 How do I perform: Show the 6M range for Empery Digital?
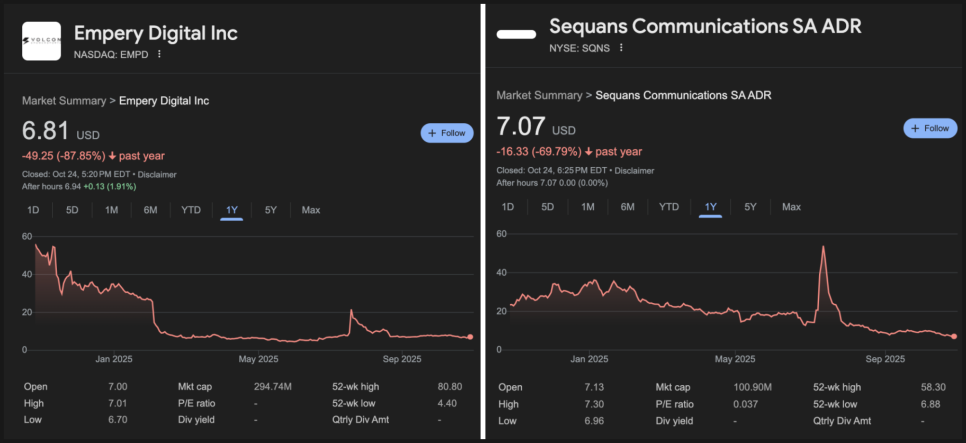[151, 210]
